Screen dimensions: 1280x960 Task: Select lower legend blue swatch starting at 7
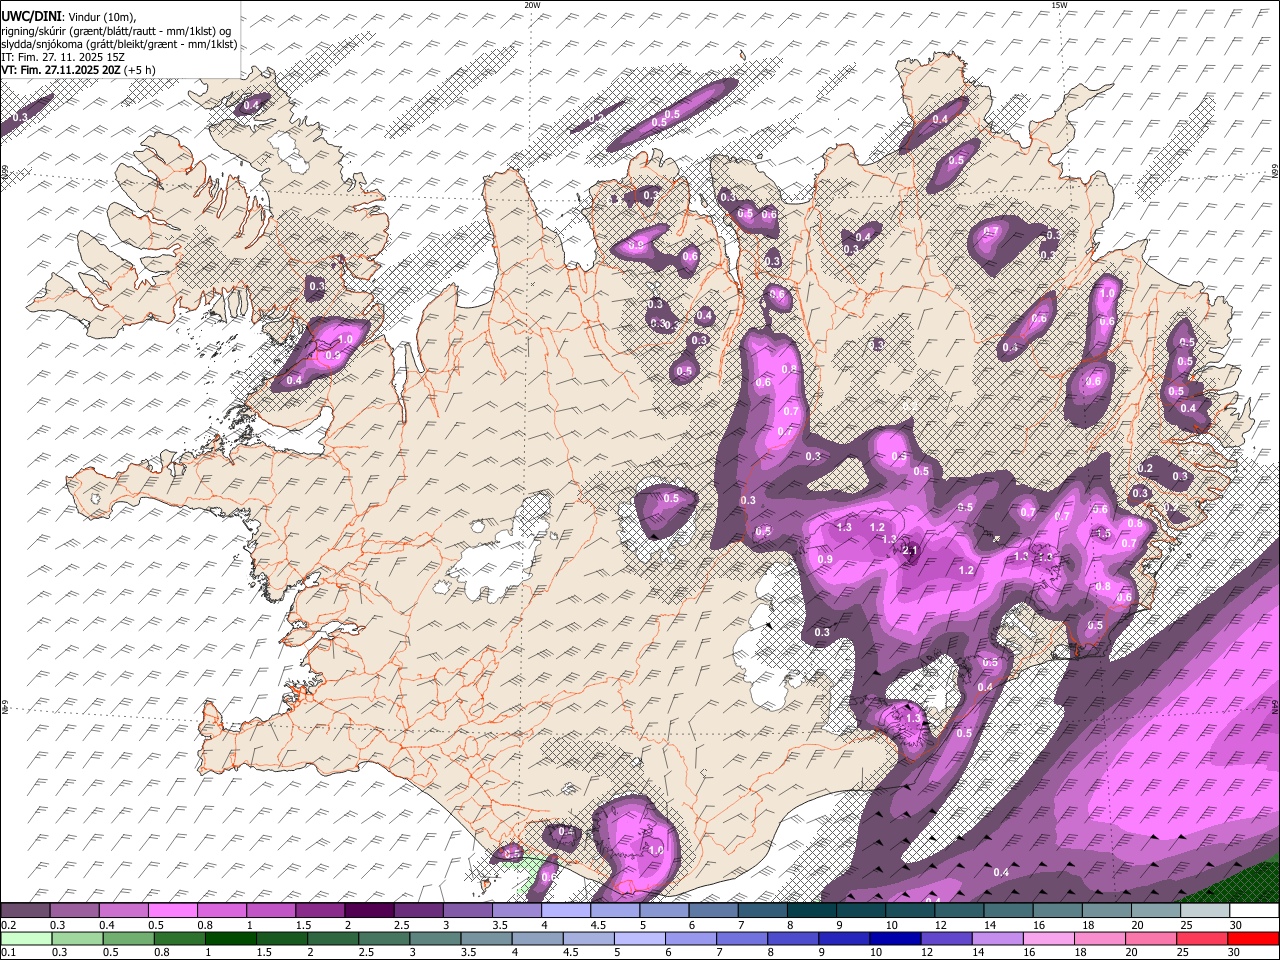click(x=741, y=938)
